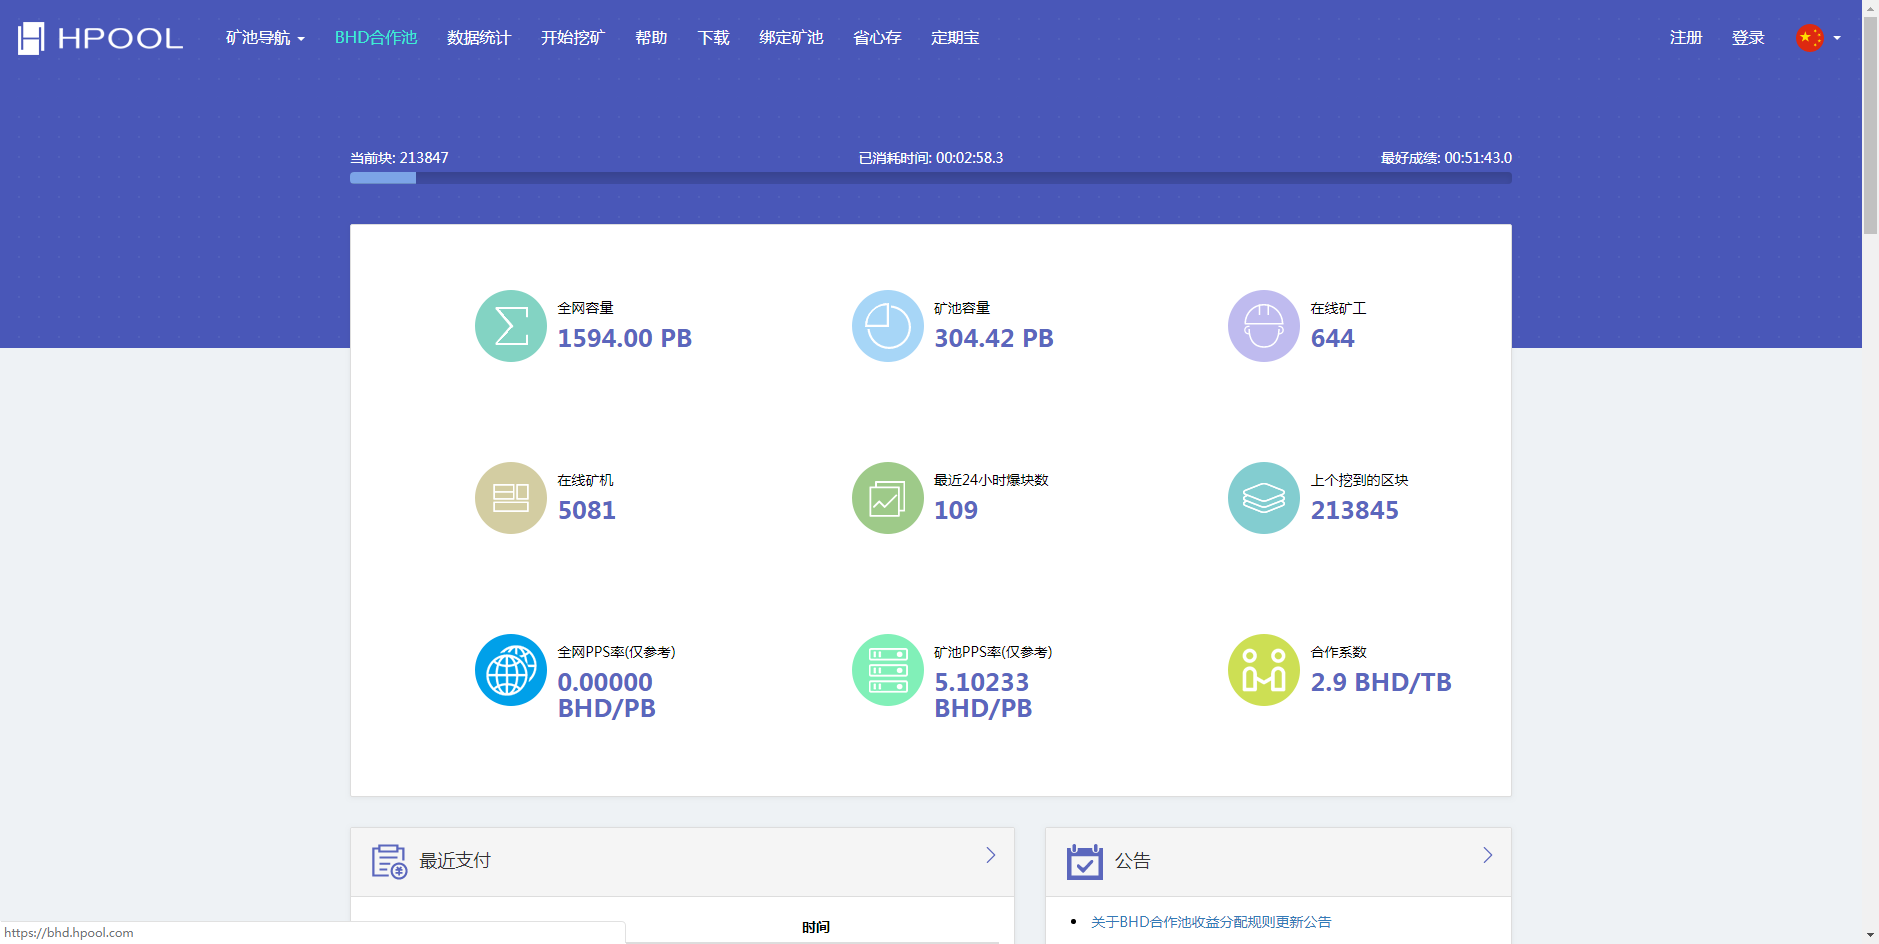
Task: Click the 全网容量 sigma icon
Action: pos(511,326)
